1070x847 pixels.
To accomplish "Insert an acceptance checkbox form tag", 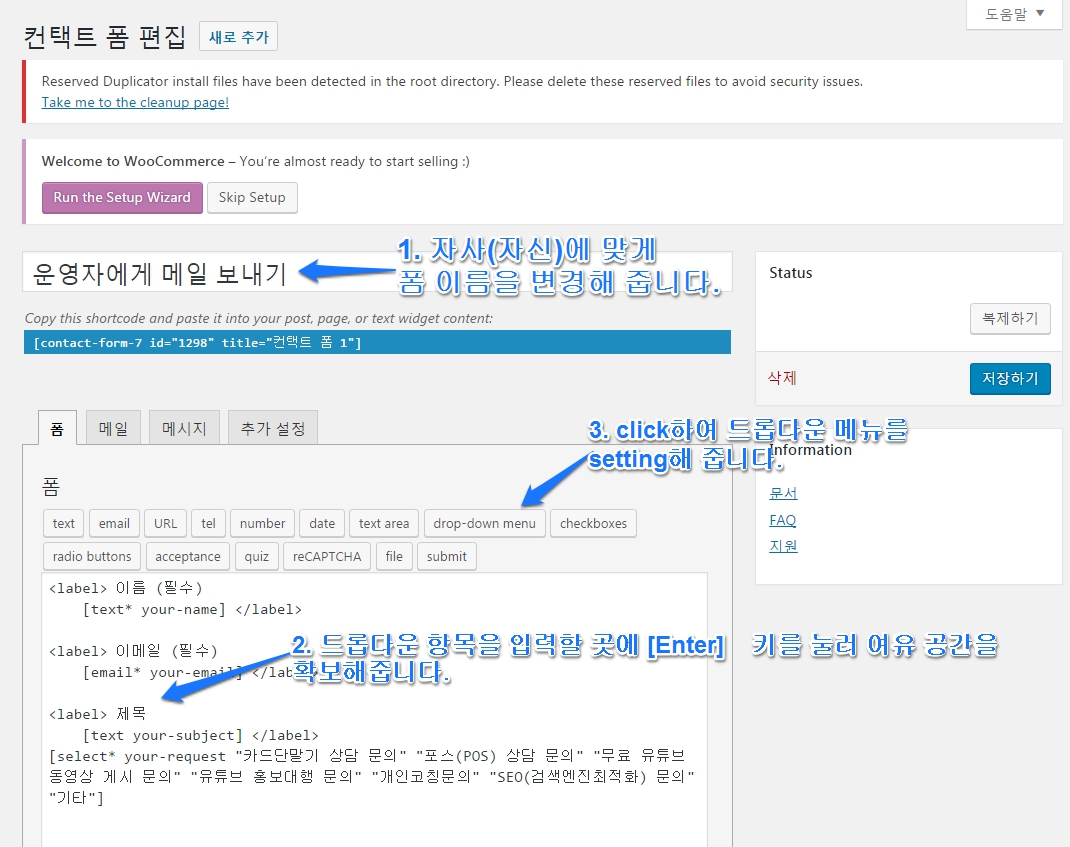I will click(x=187, y=556).
